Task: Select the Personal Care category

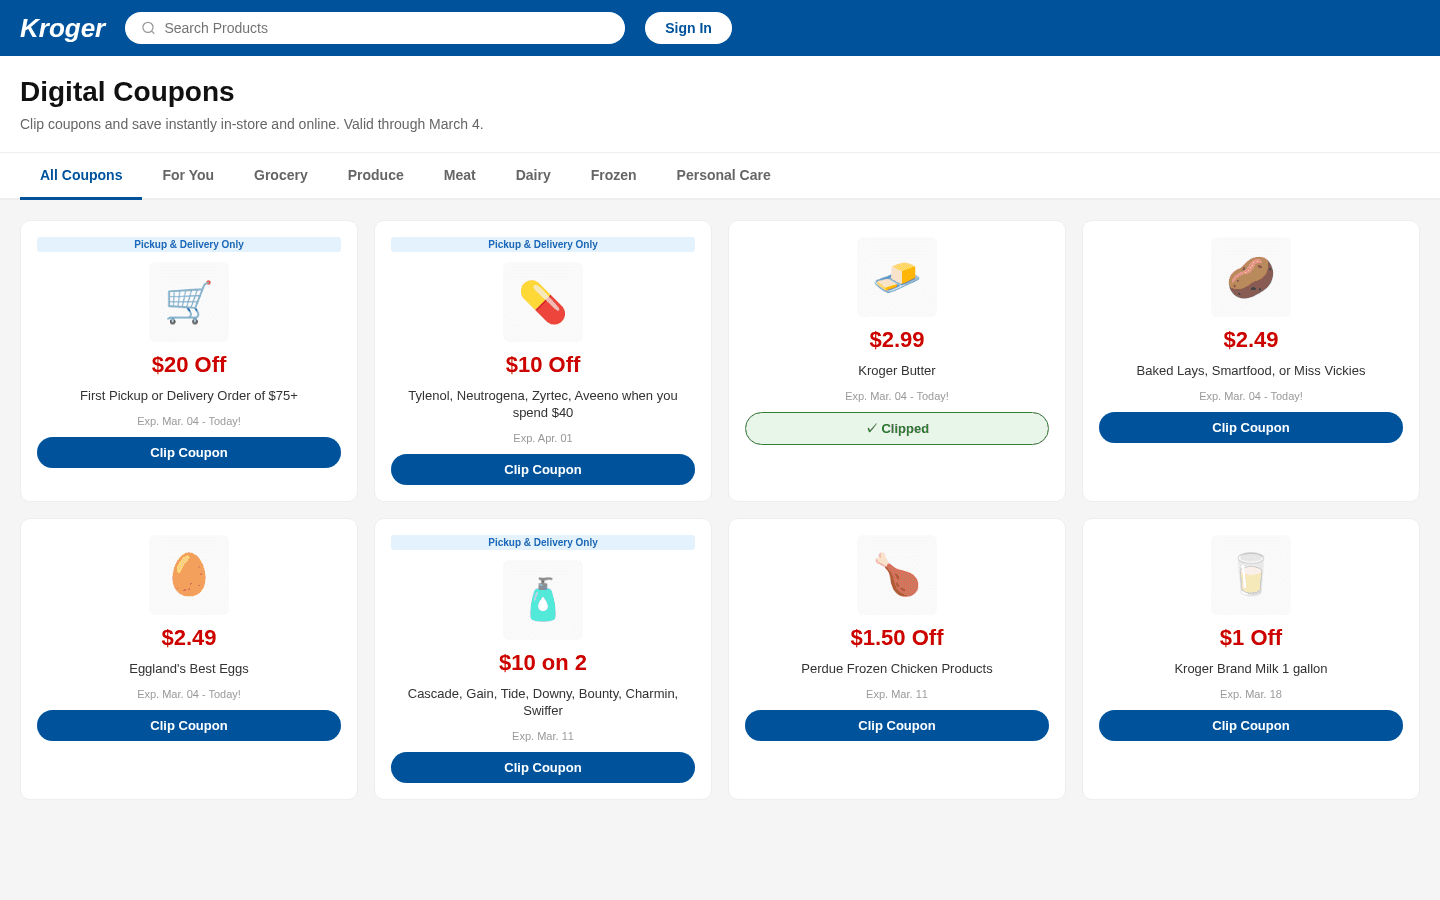Action: (723, 175)
